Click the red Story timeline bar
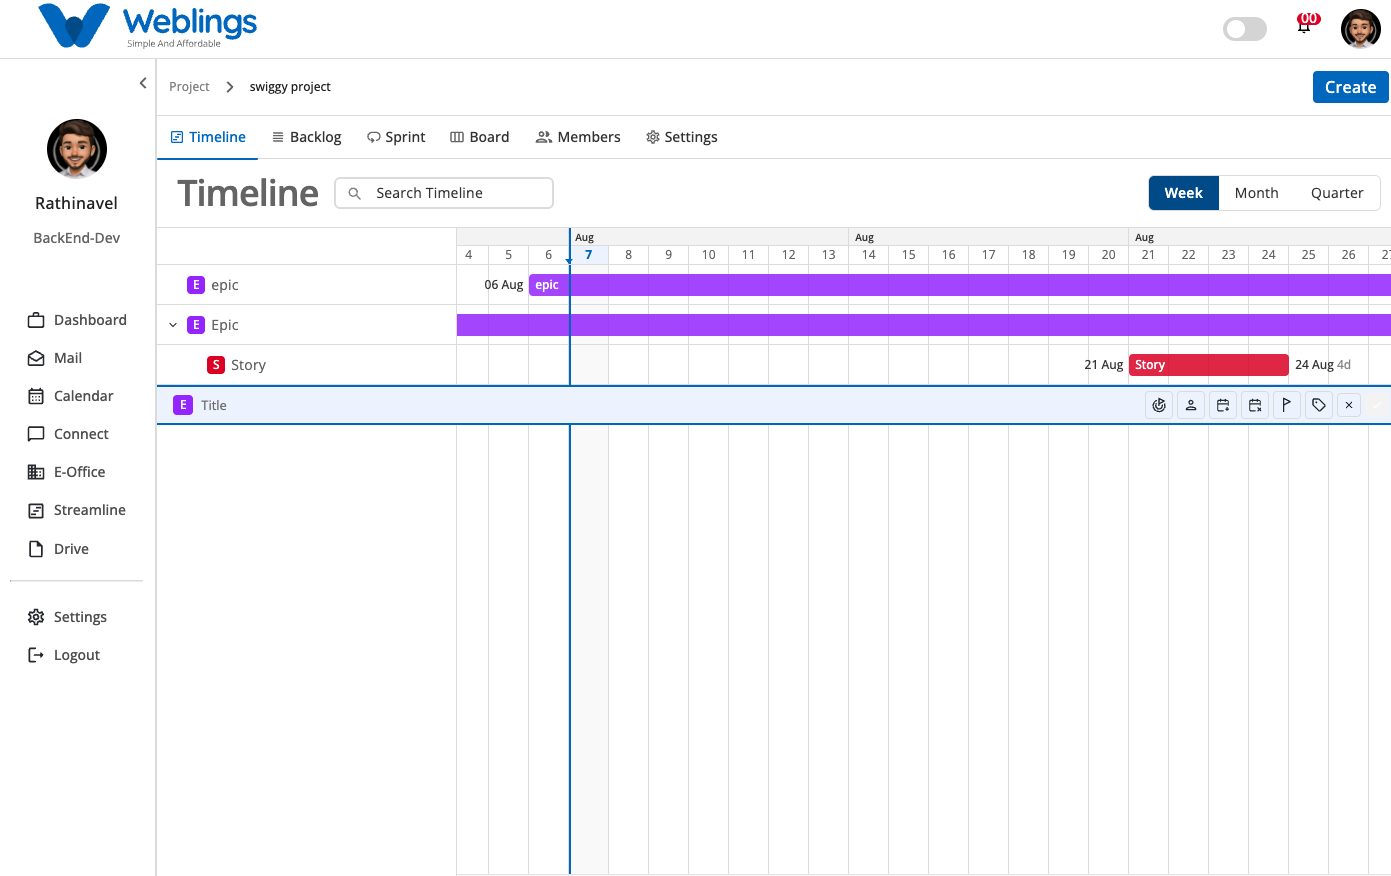1391x876 pixels. point(1209,365)
